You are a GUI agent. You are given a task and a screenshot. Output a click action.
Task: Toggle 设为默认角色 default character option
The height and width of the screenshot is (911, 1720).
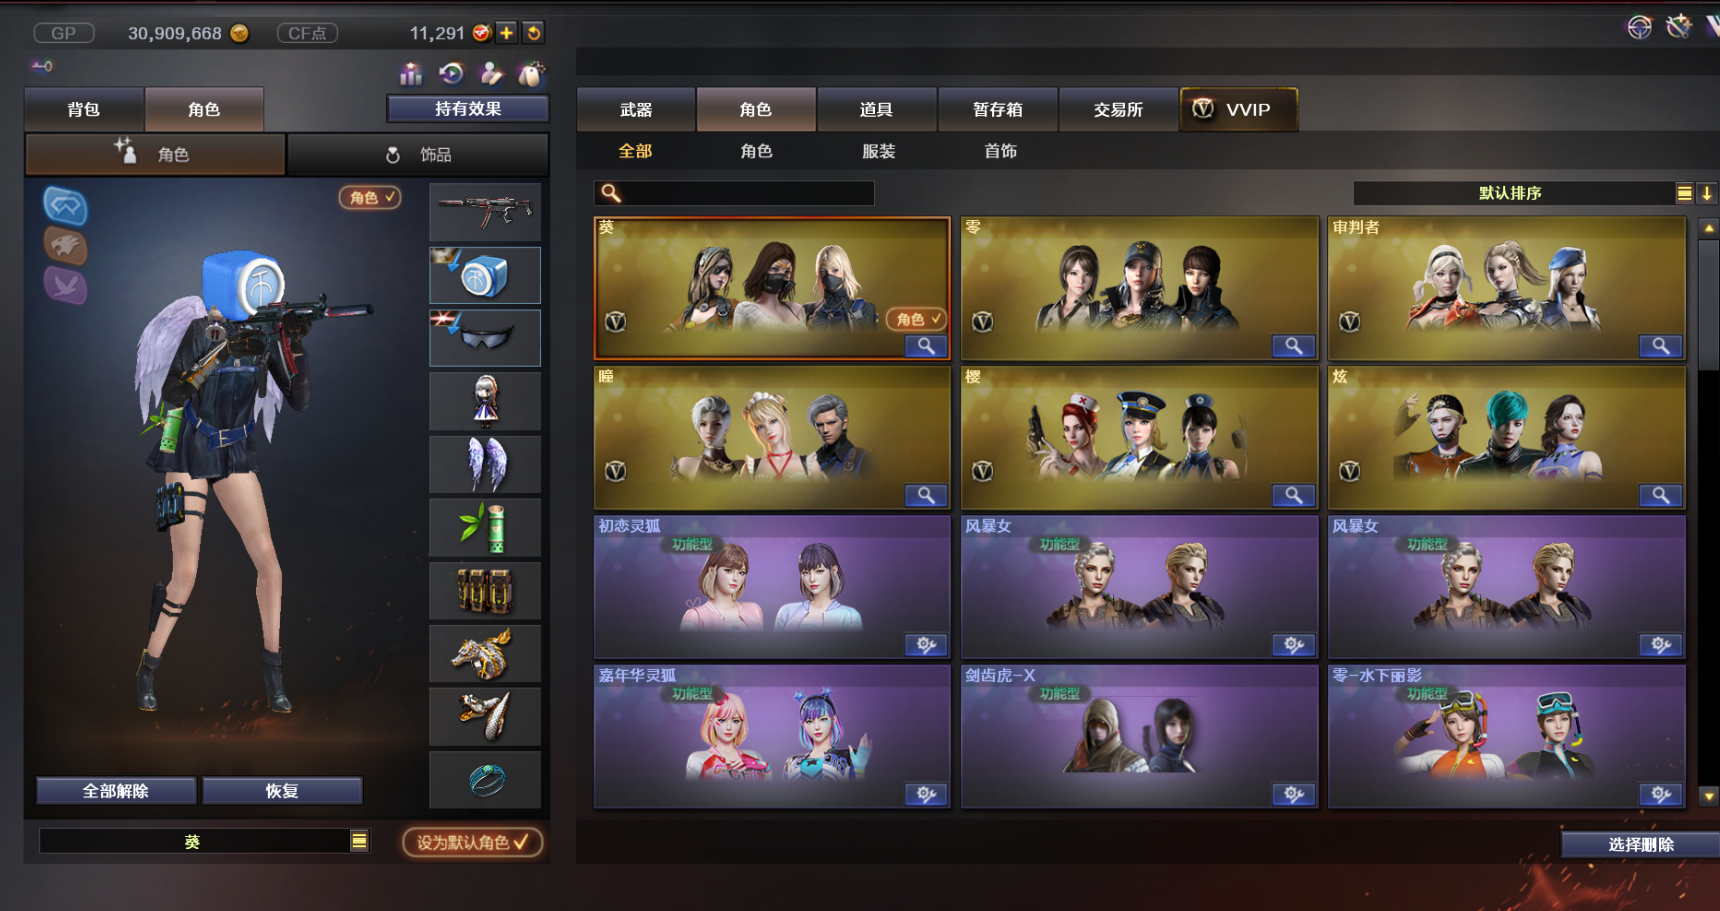click(x=472, y=842)
